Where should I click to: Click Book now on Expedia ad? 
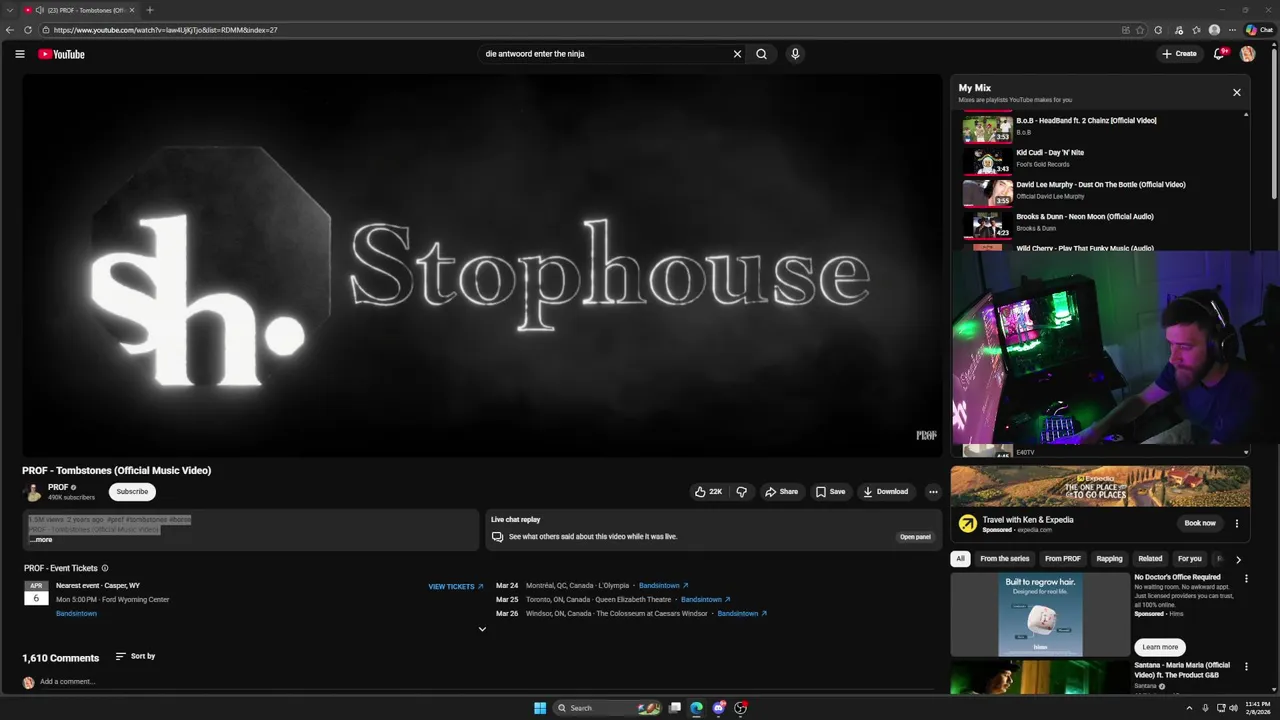1200,523
